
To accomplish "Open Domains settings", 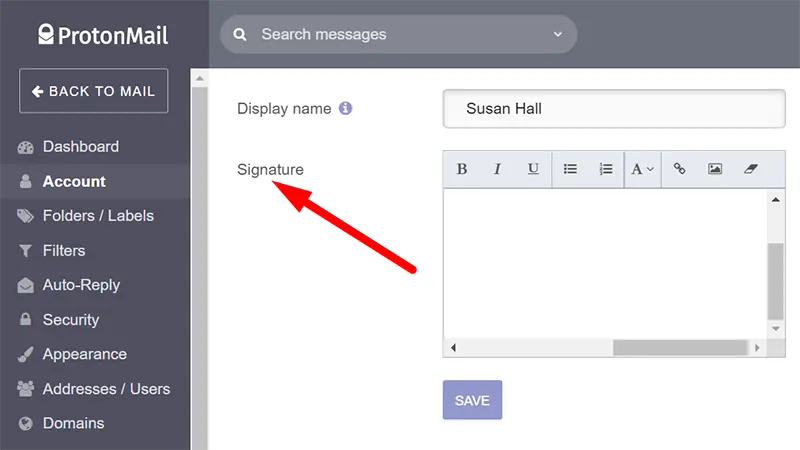I will [x=73, y=423].
